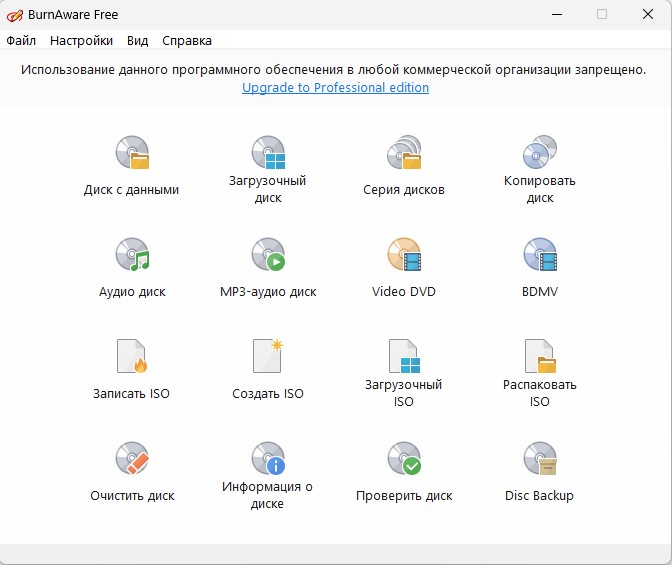672x565 pixels.
Task: Open the Копировать диск icon
Action: [540, 152]
